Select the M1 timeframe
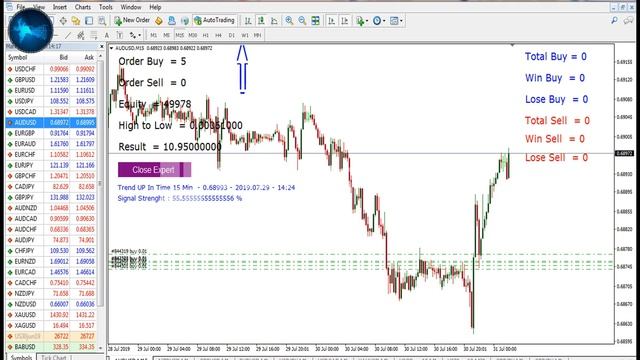Image resolution: width=640 pixels, height=360 pixels. 153,36
